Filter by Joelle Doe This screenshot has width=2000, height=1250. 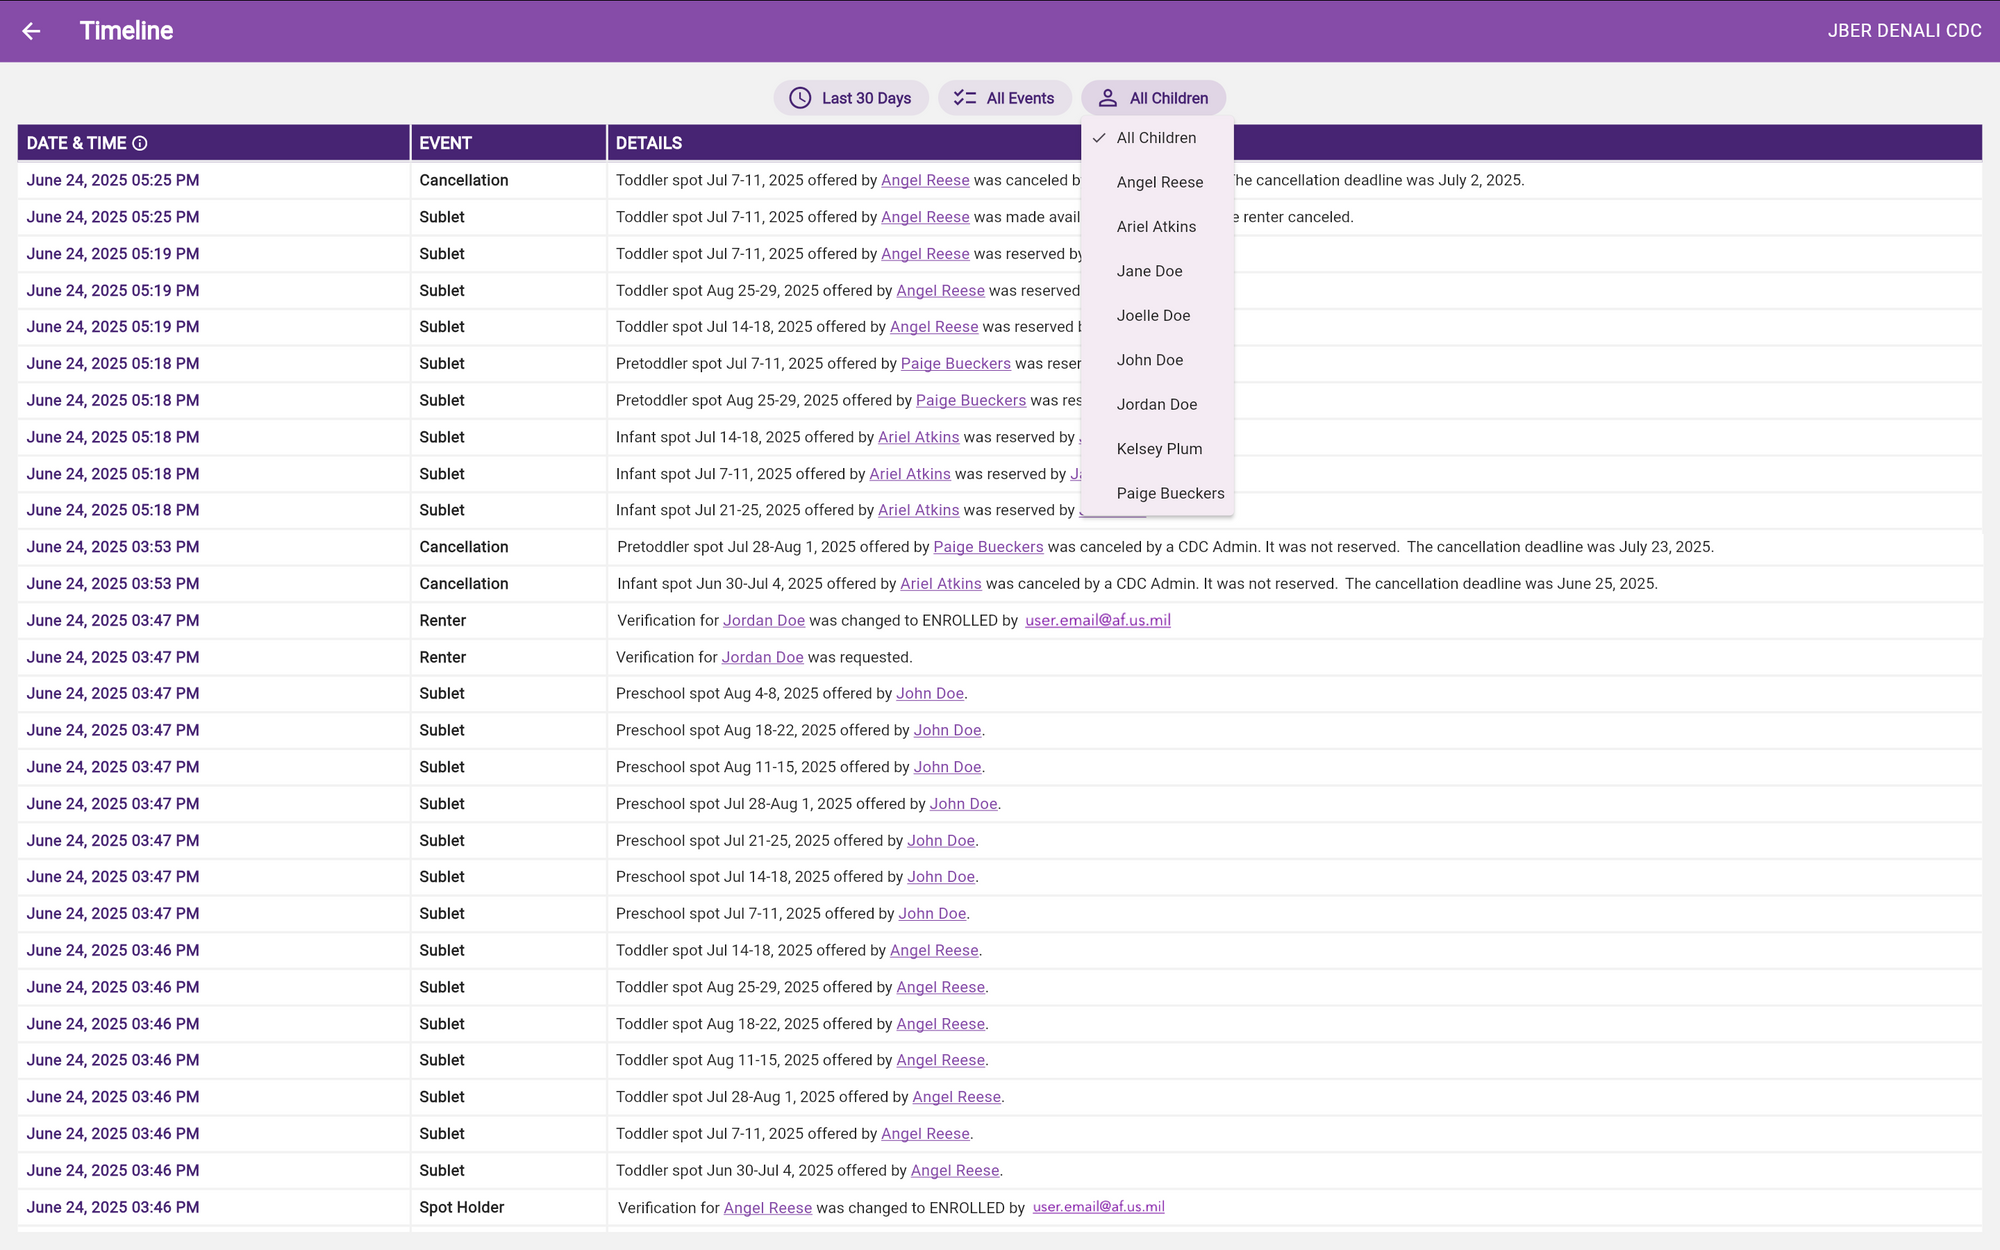tap(1157, 316)
